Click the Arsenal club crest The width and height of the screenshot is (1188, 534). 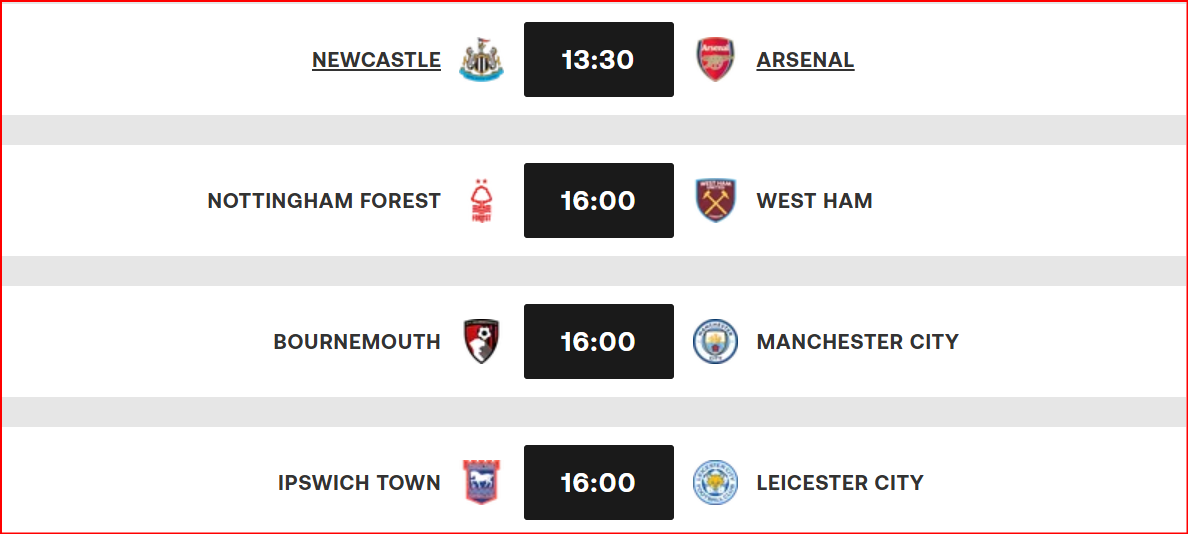(x=715, y=59)
